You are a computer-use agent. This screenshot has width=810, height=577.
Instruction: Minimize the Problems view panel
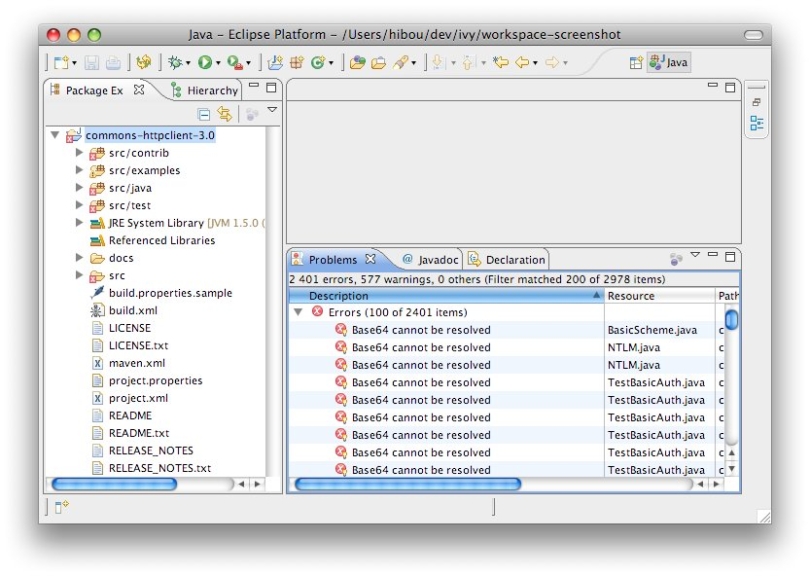[x=713, y=254]
